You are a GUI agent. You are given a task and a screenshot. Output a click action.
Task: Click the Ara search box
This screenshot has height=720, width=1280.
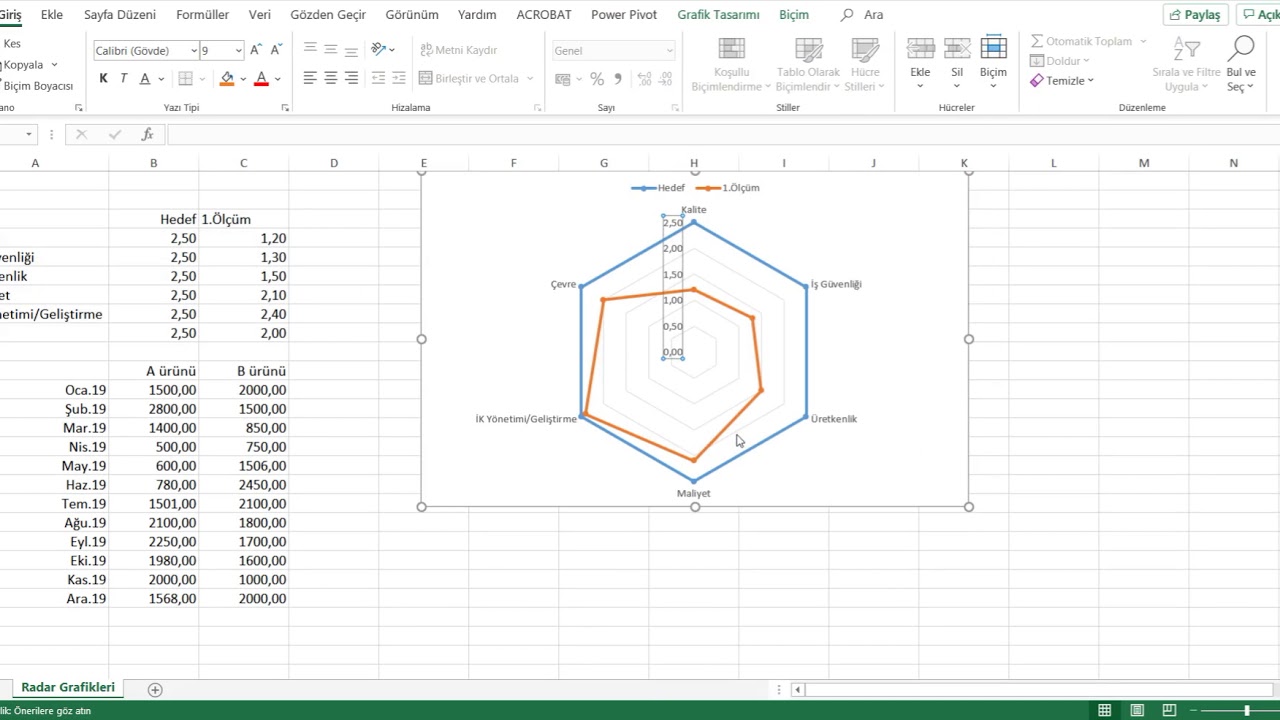863,15
